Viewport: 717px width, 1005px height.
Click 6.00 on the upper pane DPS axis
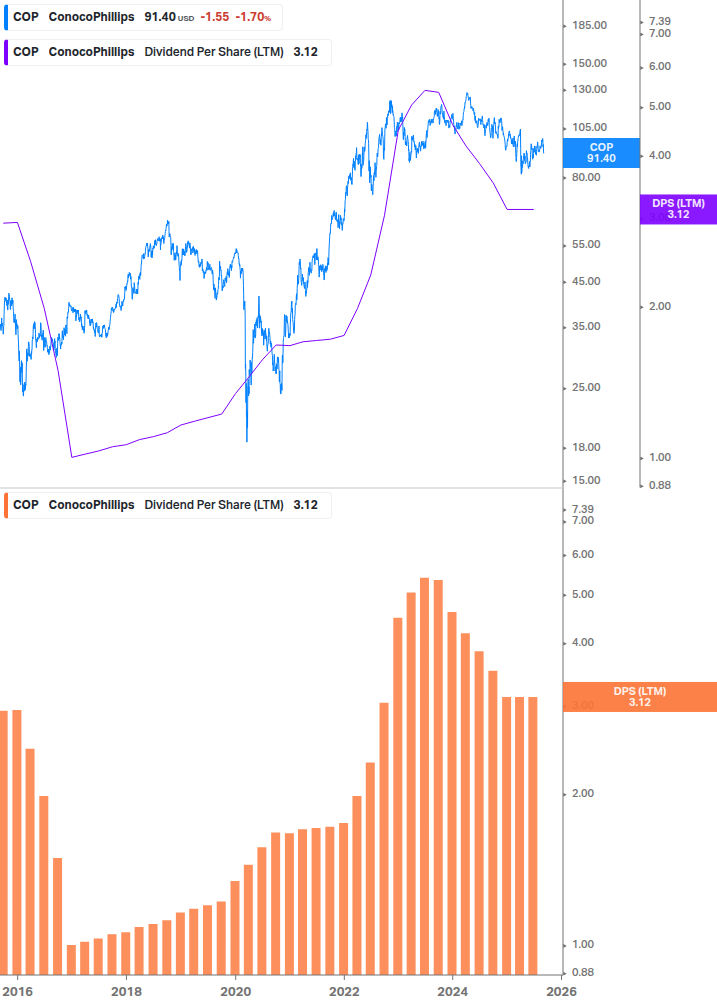point(660,67)
